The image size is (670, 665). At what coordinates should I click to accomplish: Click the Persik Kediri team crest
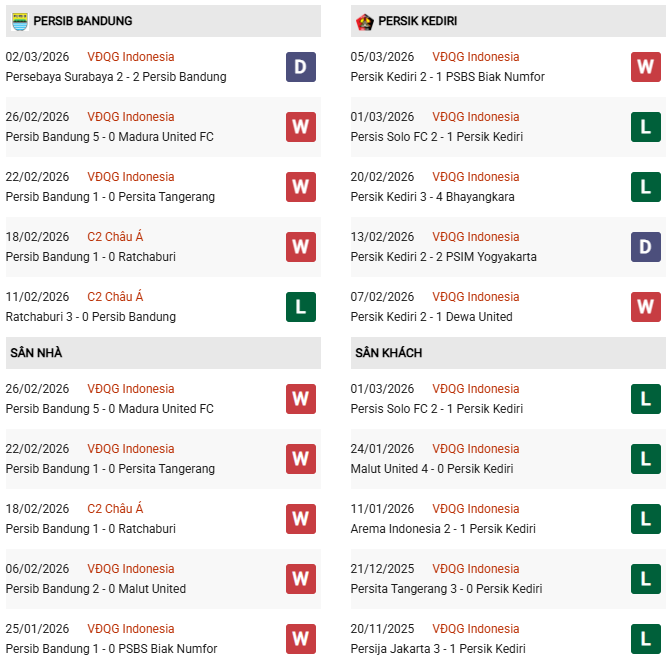[364, 21]
